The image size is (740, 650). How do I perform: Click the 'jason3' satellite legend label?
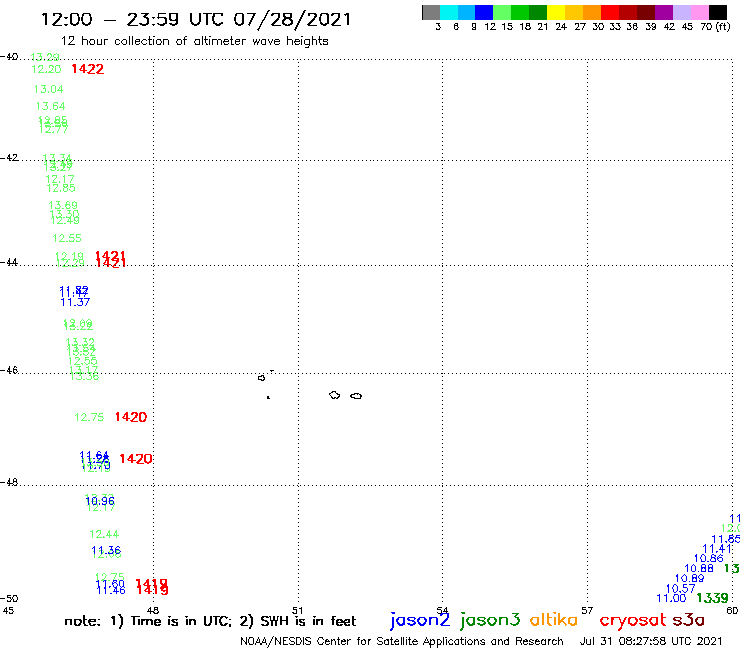(x=489, y=621)
